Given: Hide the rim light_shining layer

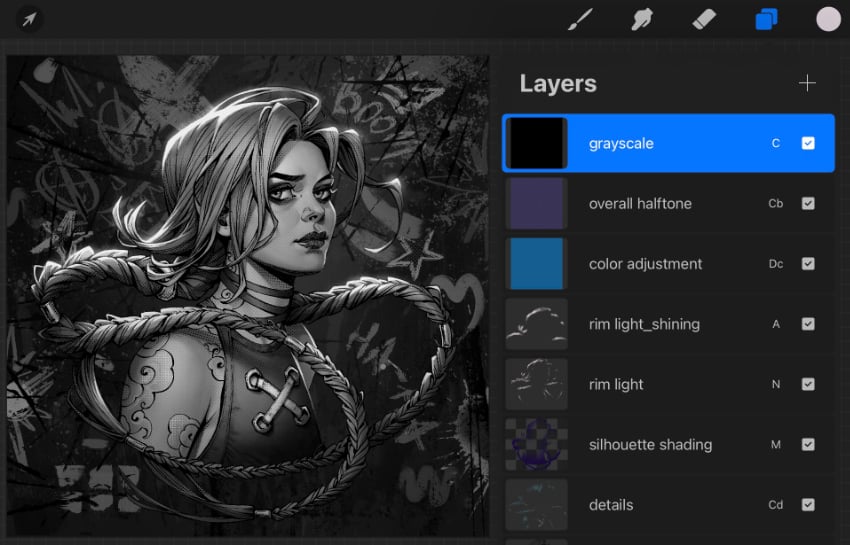Looking at the screenshot, I should click(808, 324).
